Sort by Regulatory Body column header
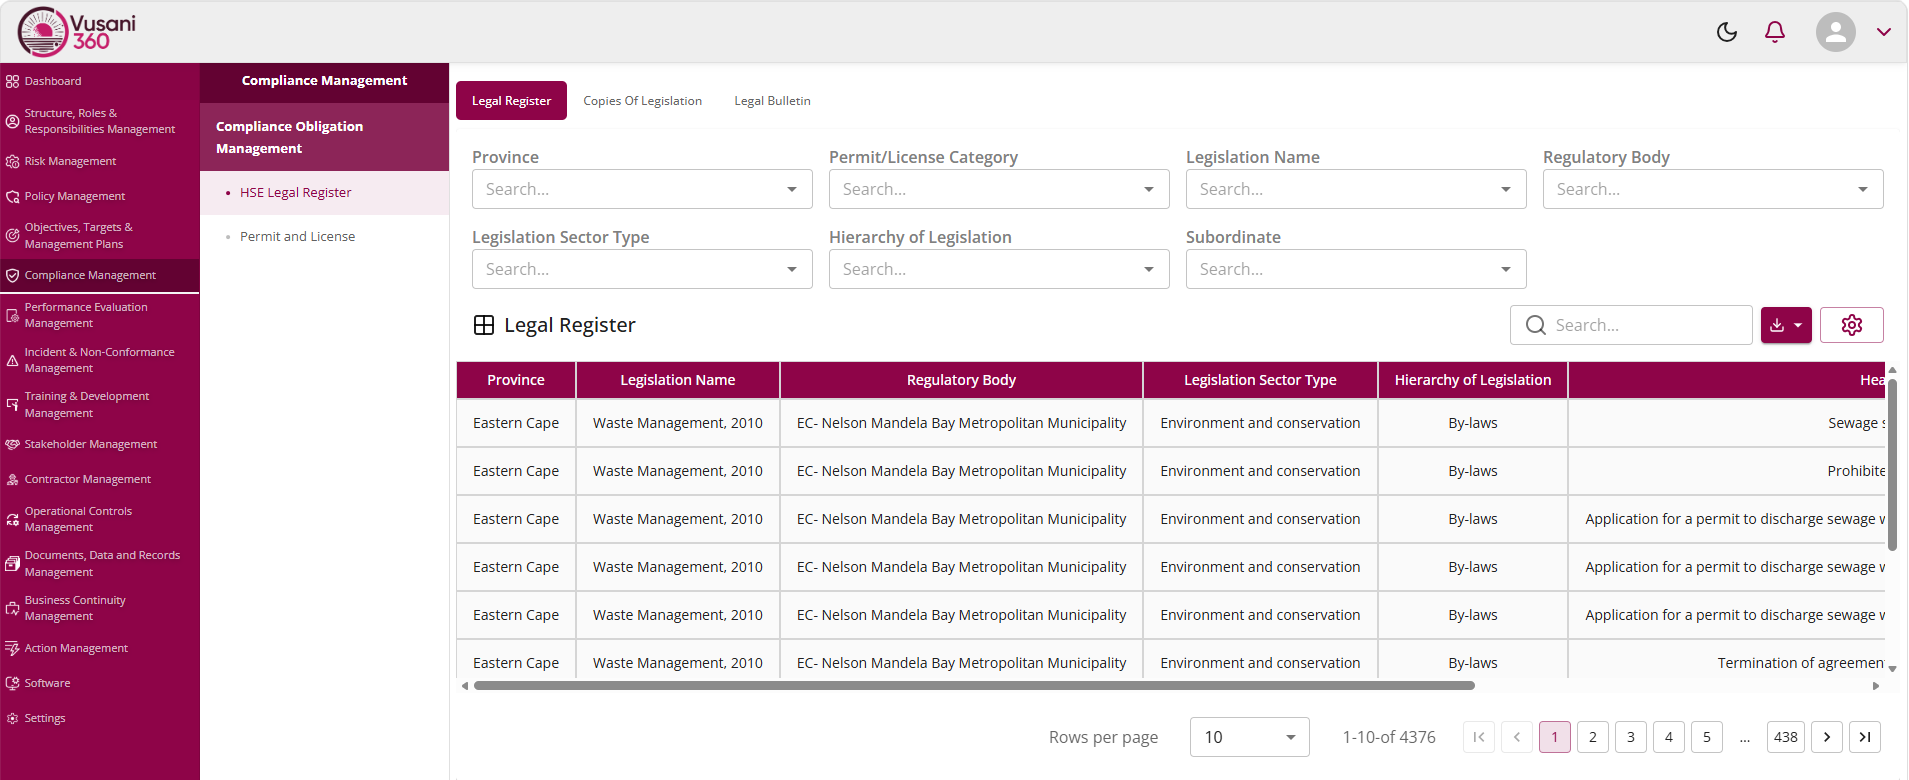The width and height of the screenshot is (1909, 780). pos(961,380)
